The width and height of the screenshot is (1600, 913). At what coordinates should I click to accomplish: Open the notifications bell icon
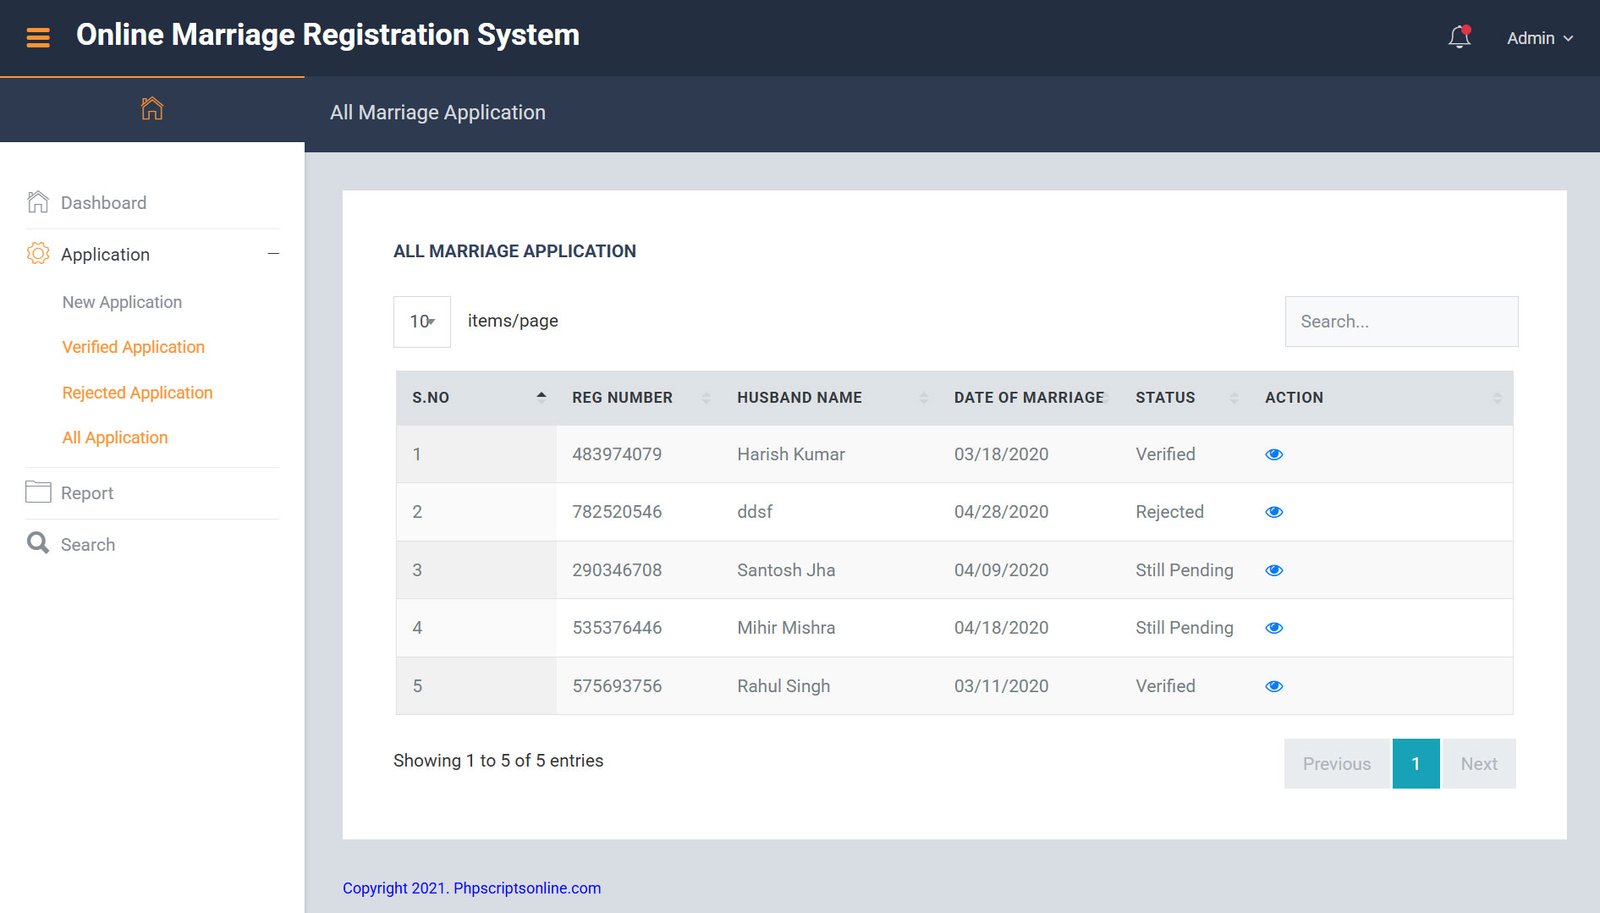tap(1460, 37)
